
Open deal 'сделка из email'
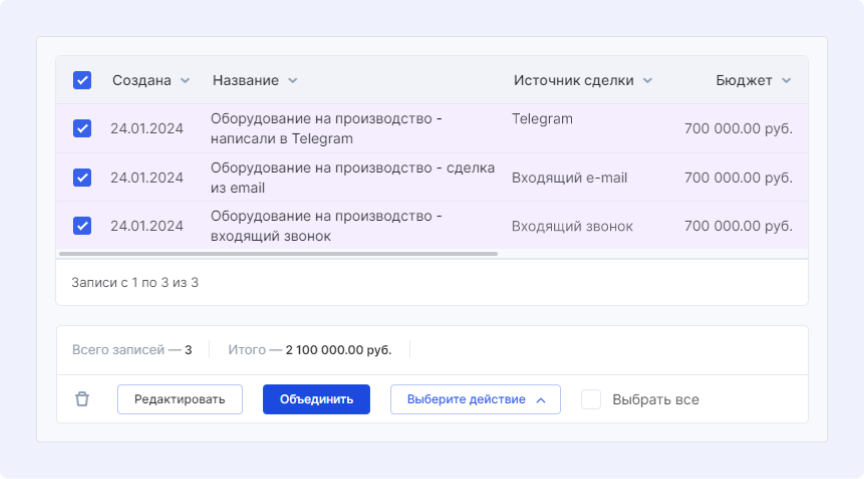point(352,177)
